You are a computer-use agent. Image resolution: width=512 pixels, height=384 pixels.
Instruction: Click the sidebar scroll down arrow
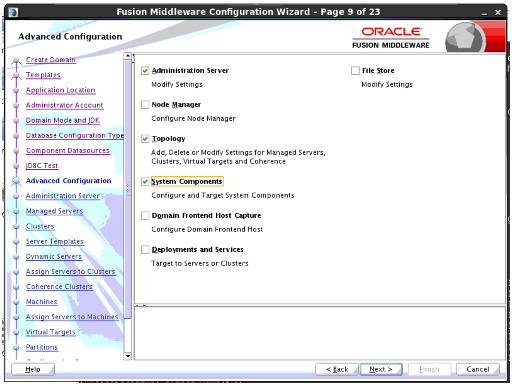127,356
